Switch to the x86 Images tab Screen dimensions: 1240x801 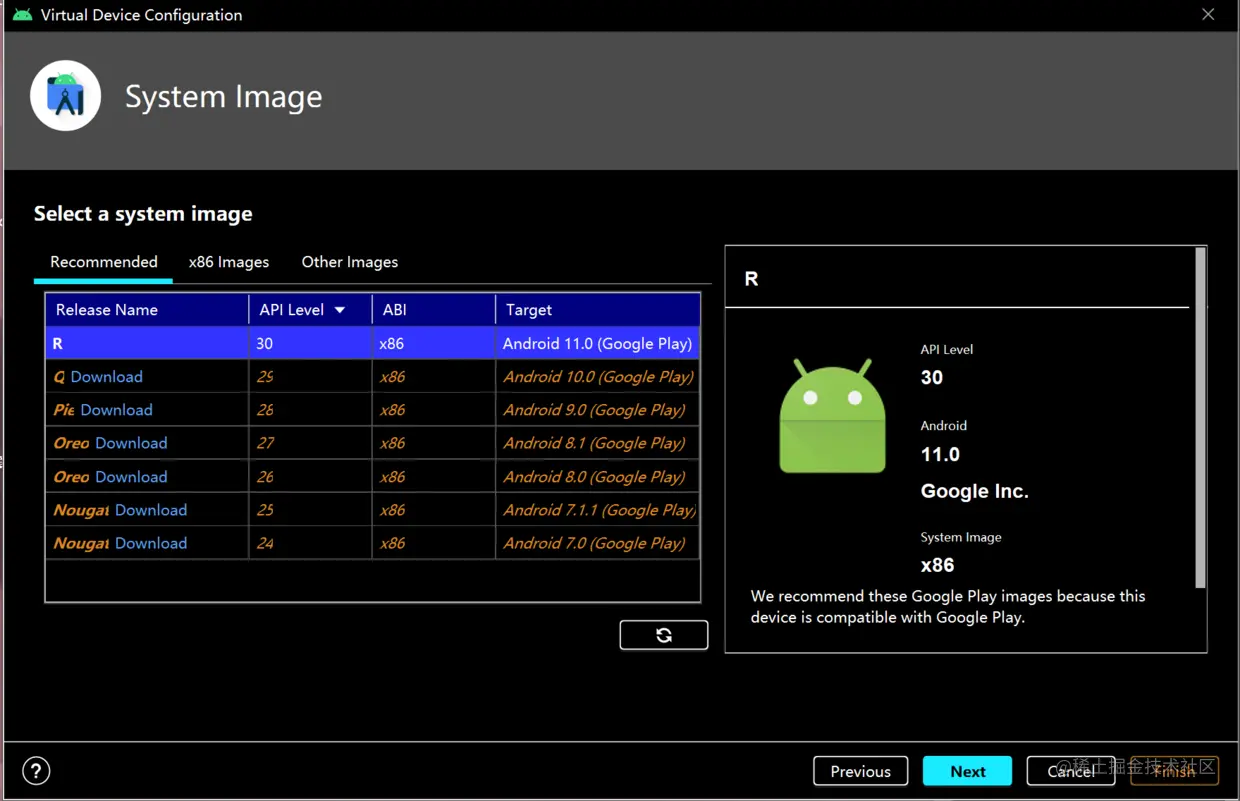coord(229,262)
